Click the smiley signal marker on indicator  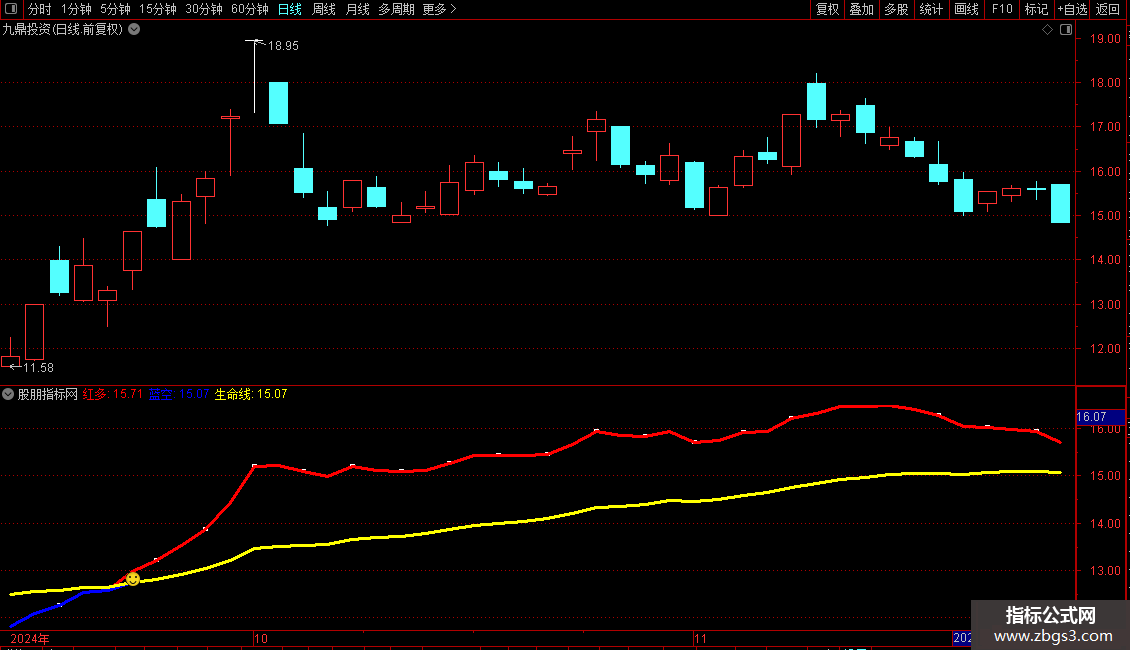[133, 579]
